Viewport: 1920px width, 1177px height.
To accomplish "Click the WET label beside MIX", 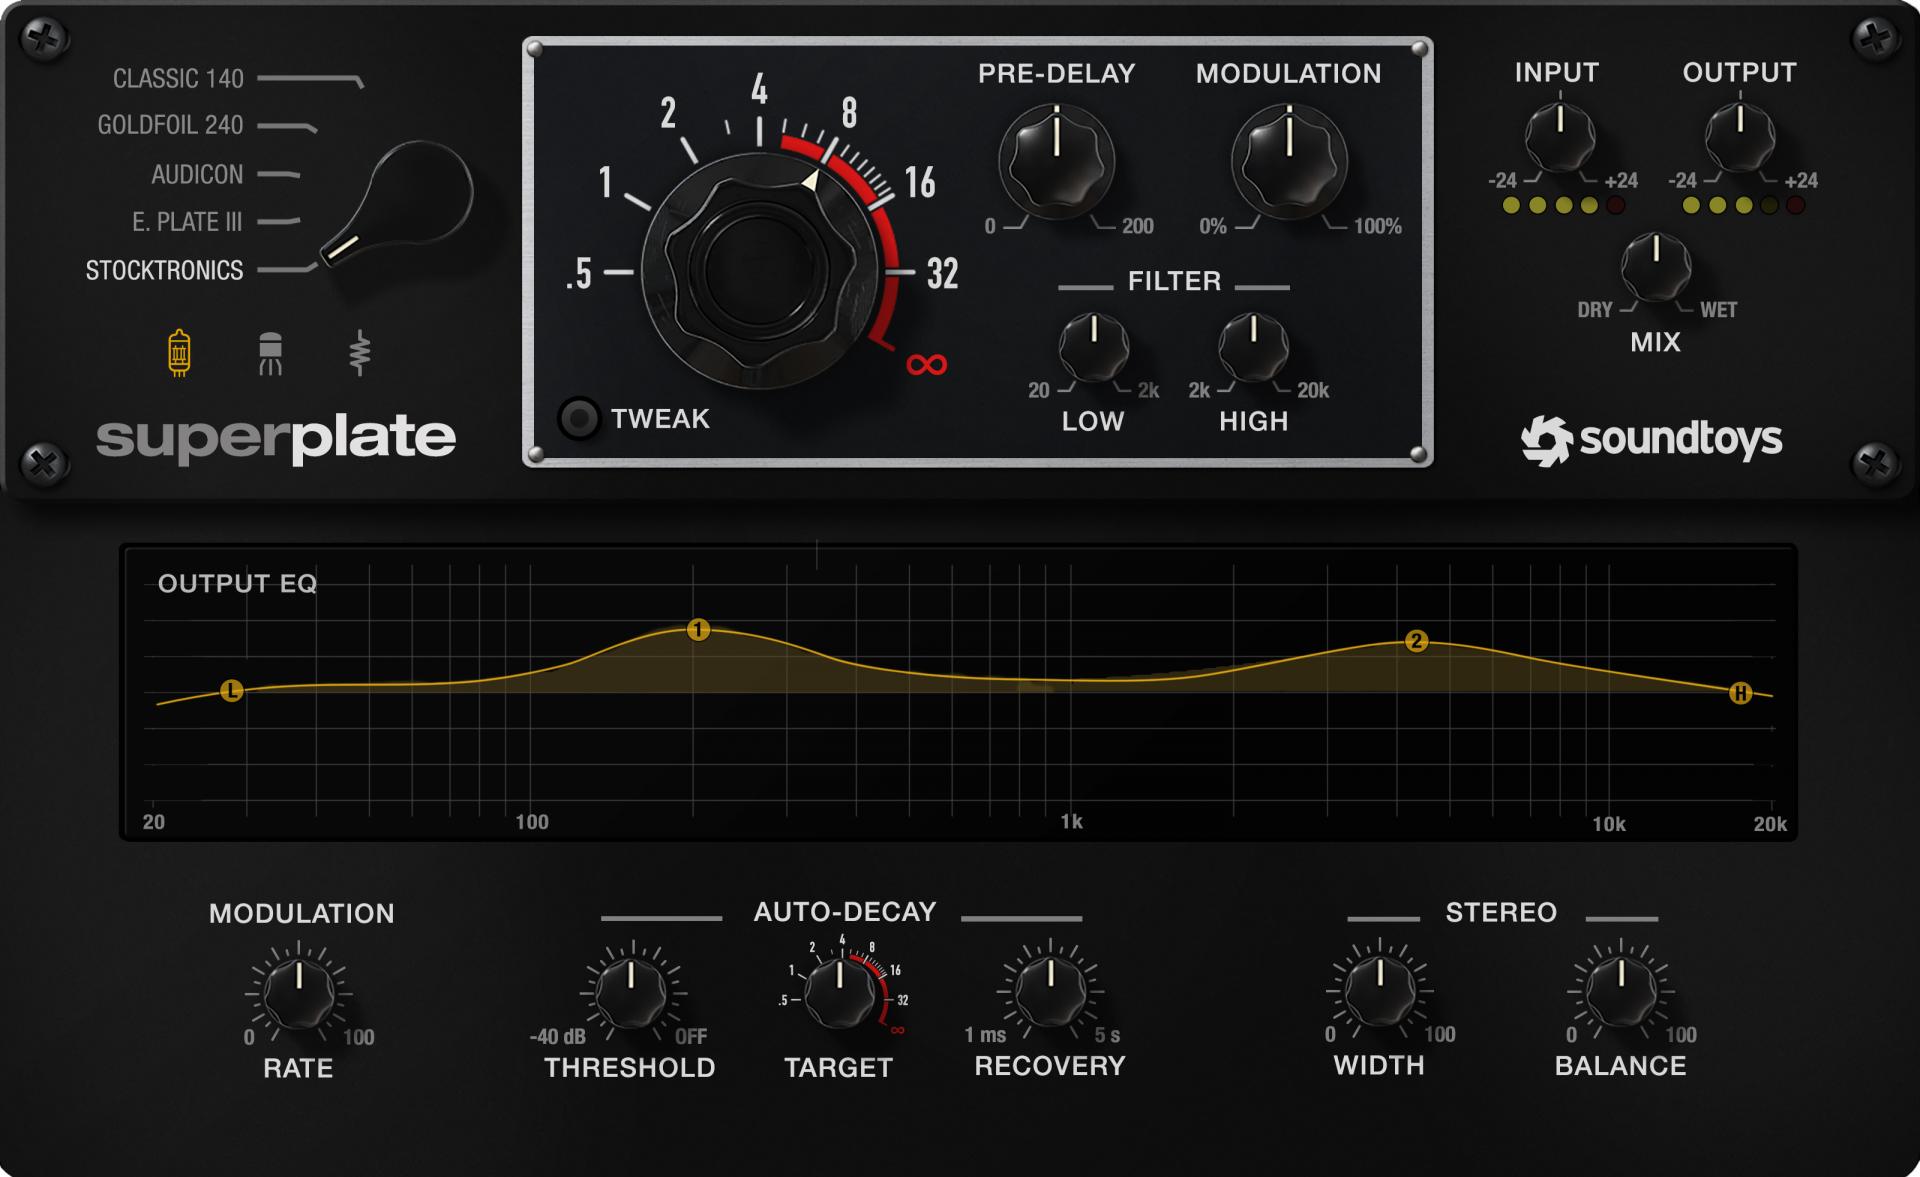I will tap(1719, 310).
